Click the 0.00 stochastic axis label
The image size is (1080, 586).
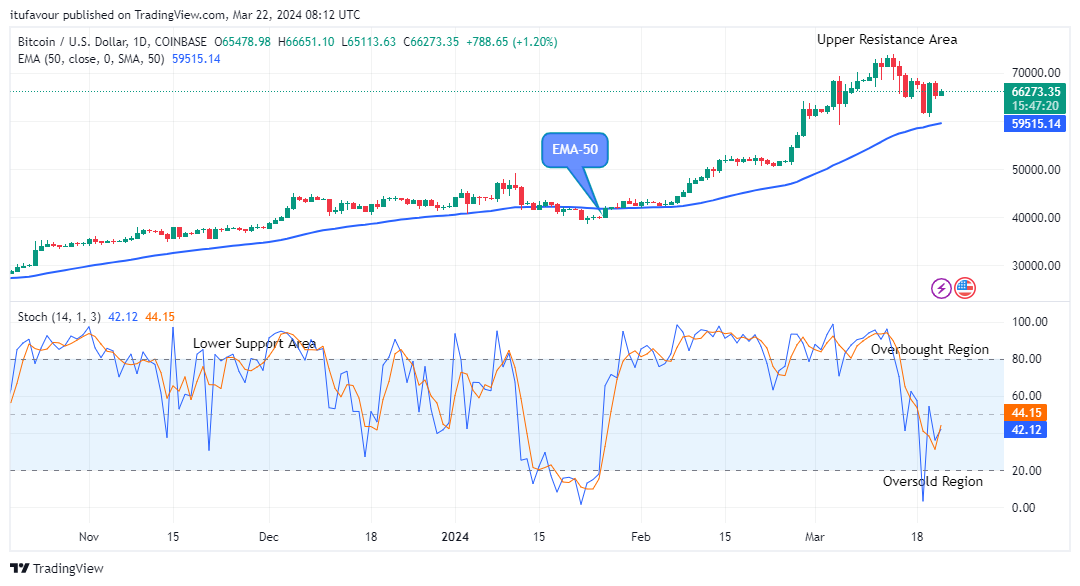pyautogui.click(x=1024, y=507)
